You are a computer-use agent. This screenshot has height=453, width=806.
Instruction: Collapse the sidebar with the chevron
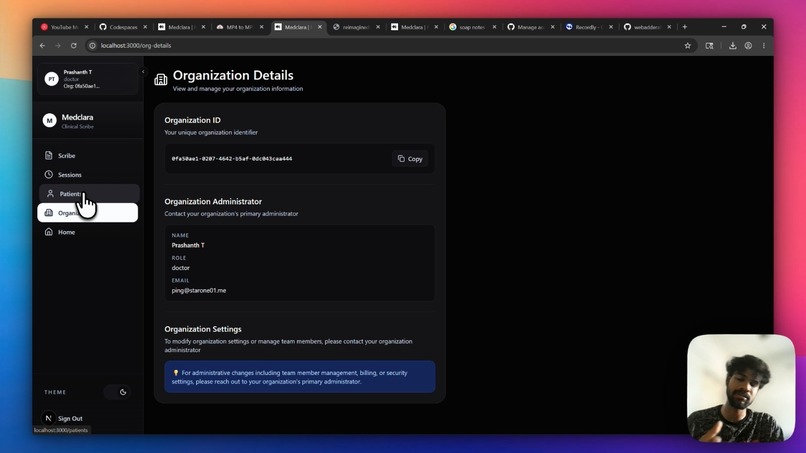[x=143, y=72]
